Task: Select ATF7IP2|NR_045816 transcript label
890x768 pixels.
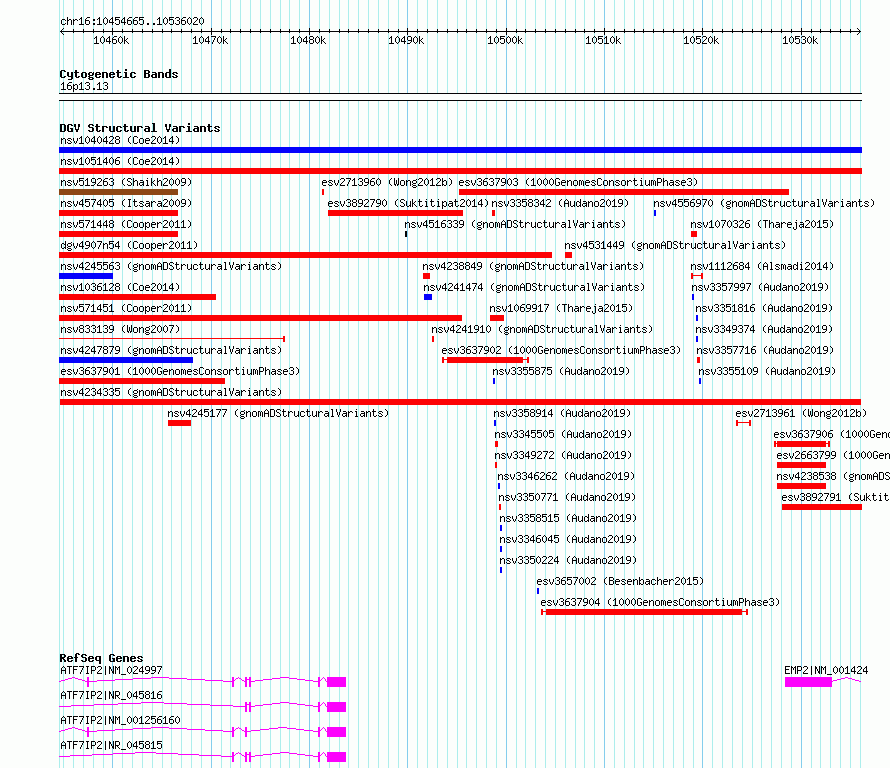Action: (x=111, y=695)
